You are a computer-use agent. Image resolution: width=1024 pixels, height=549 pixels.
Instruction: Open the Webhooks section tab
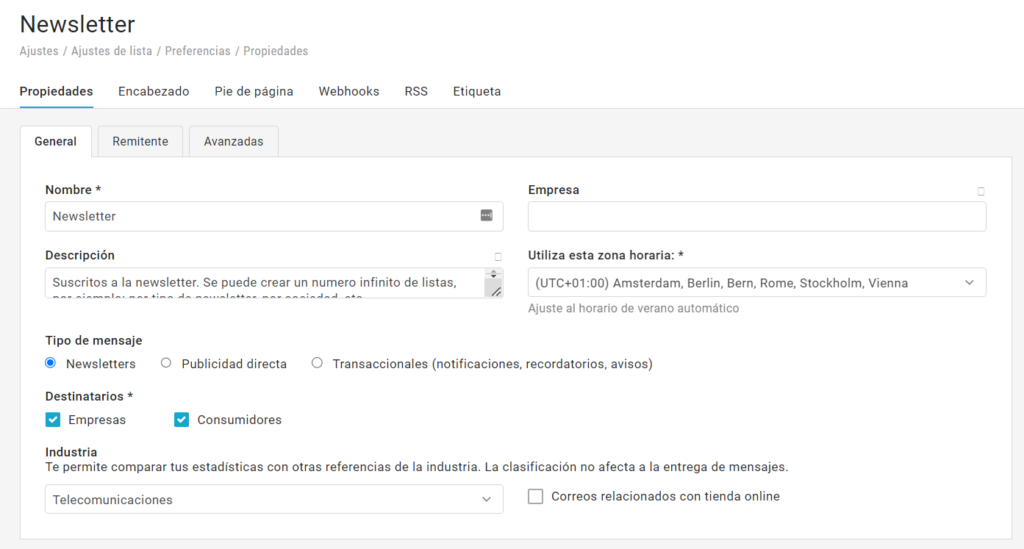coord(349,91)
